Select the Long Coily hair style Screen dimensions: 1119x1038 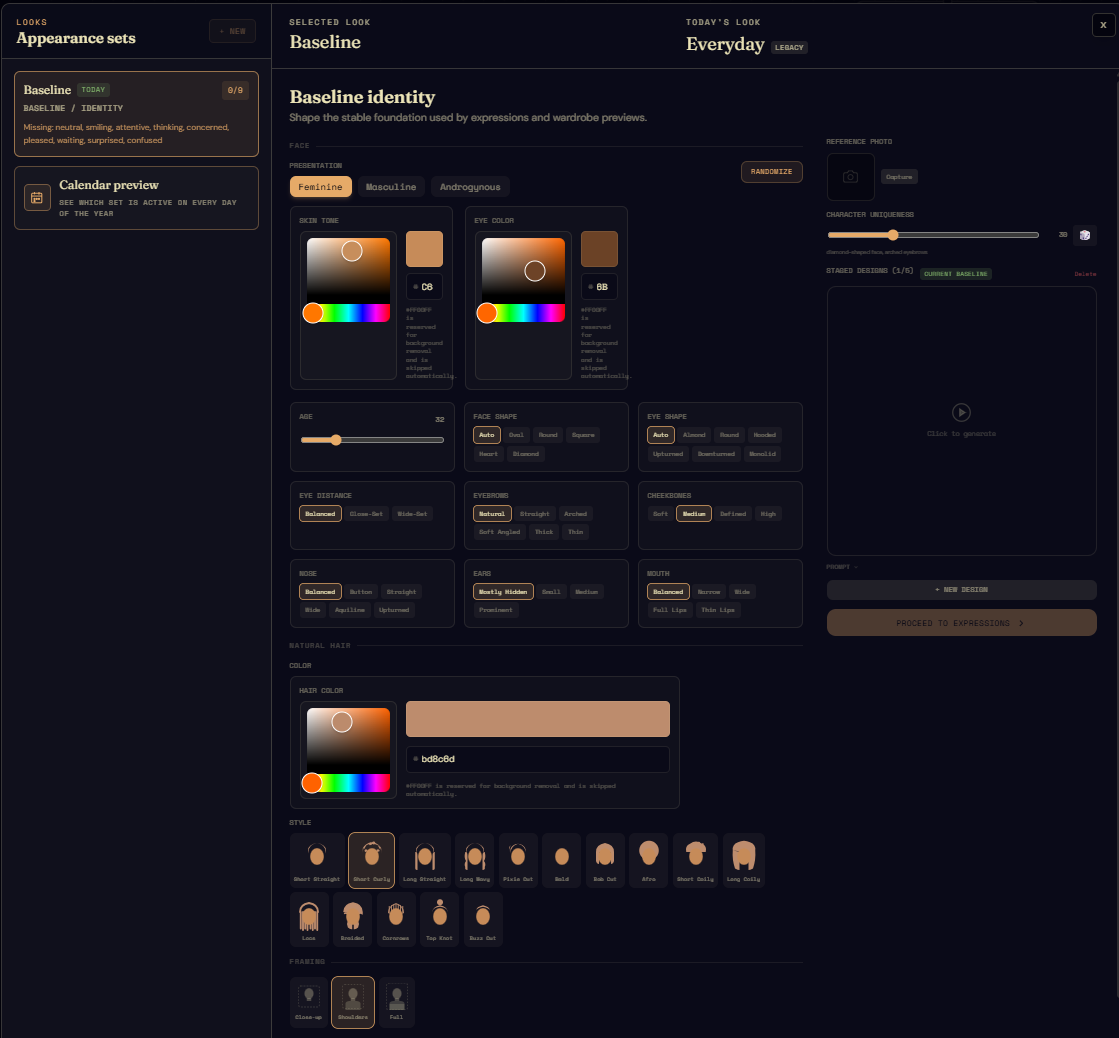744,860
